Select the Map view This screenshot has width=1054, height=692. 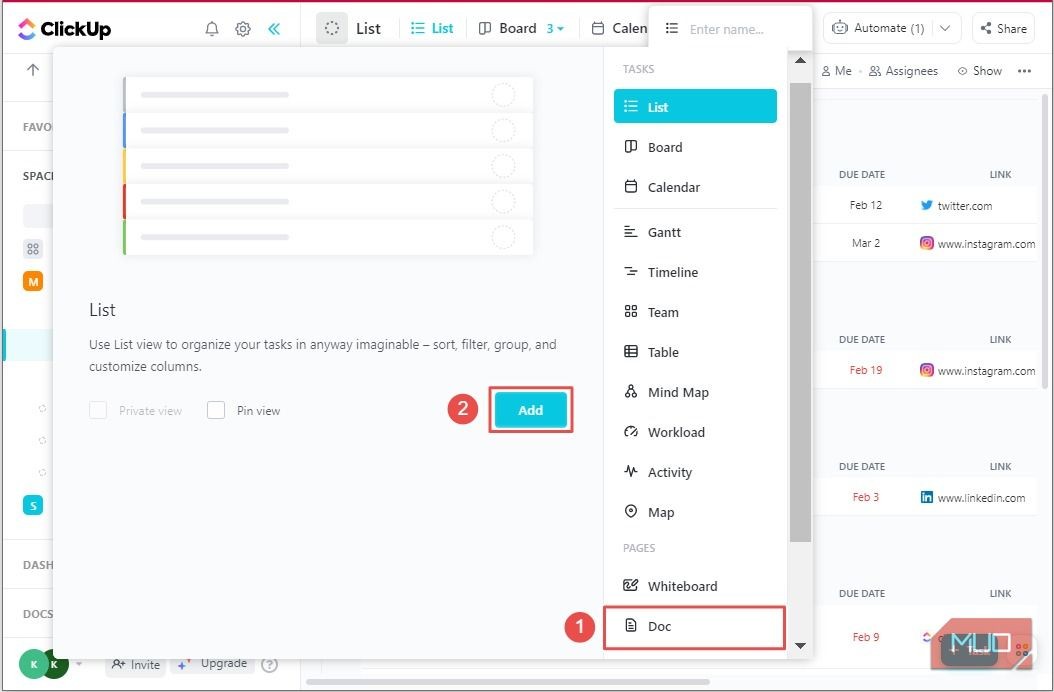pyautogui.click(x=695, y=512)
